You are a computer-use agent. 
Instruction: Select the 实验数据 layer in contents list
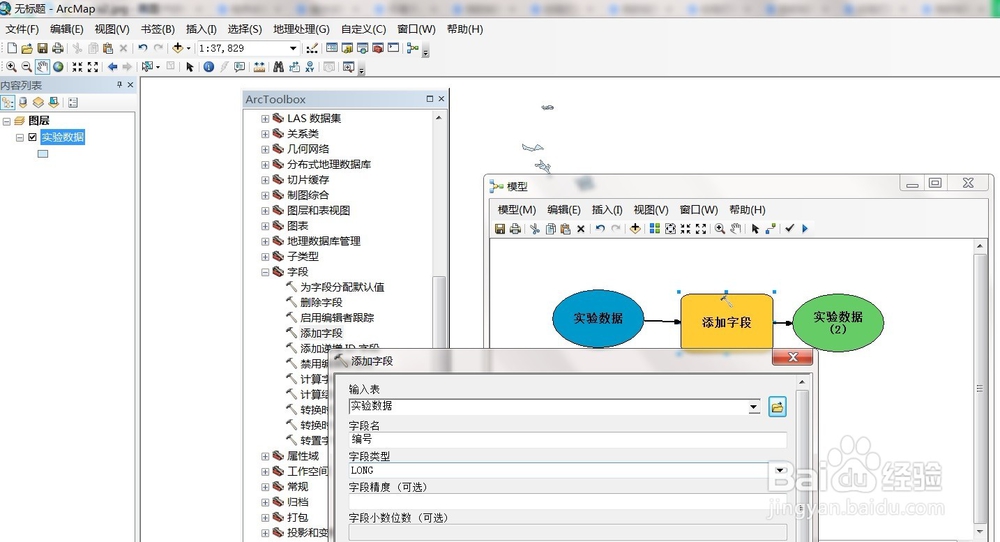point(62,137)
